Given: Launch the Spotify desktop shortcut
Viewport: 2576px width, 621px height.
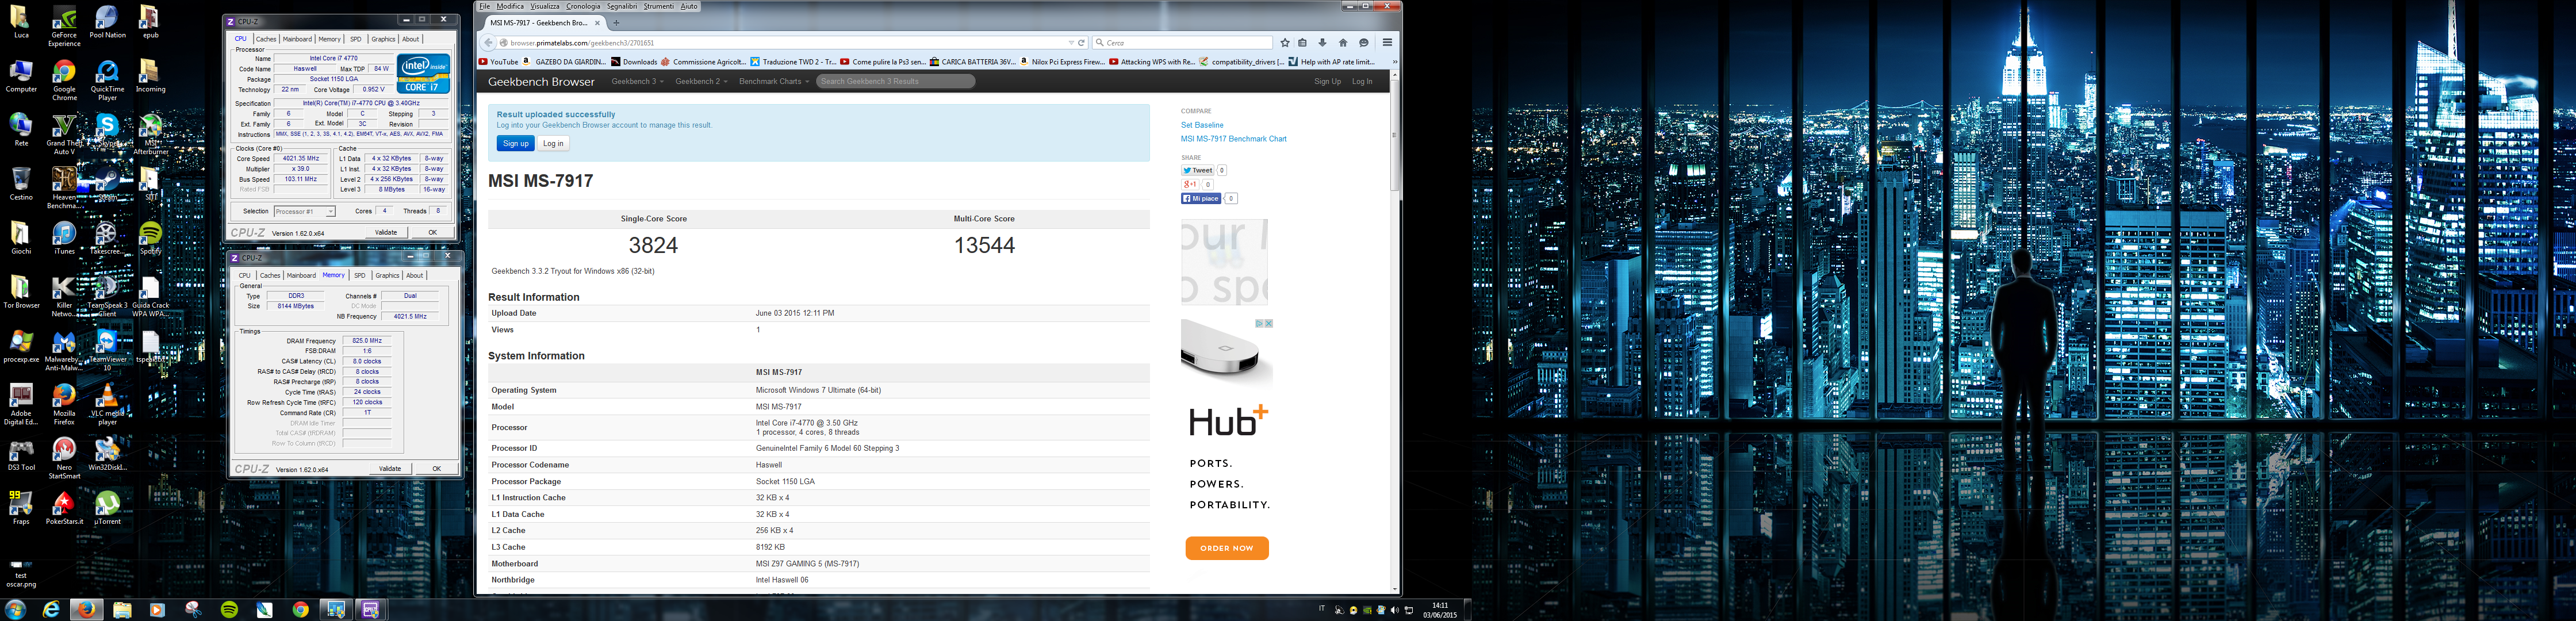Looking at the screenshot, I should tap(150, 238).
